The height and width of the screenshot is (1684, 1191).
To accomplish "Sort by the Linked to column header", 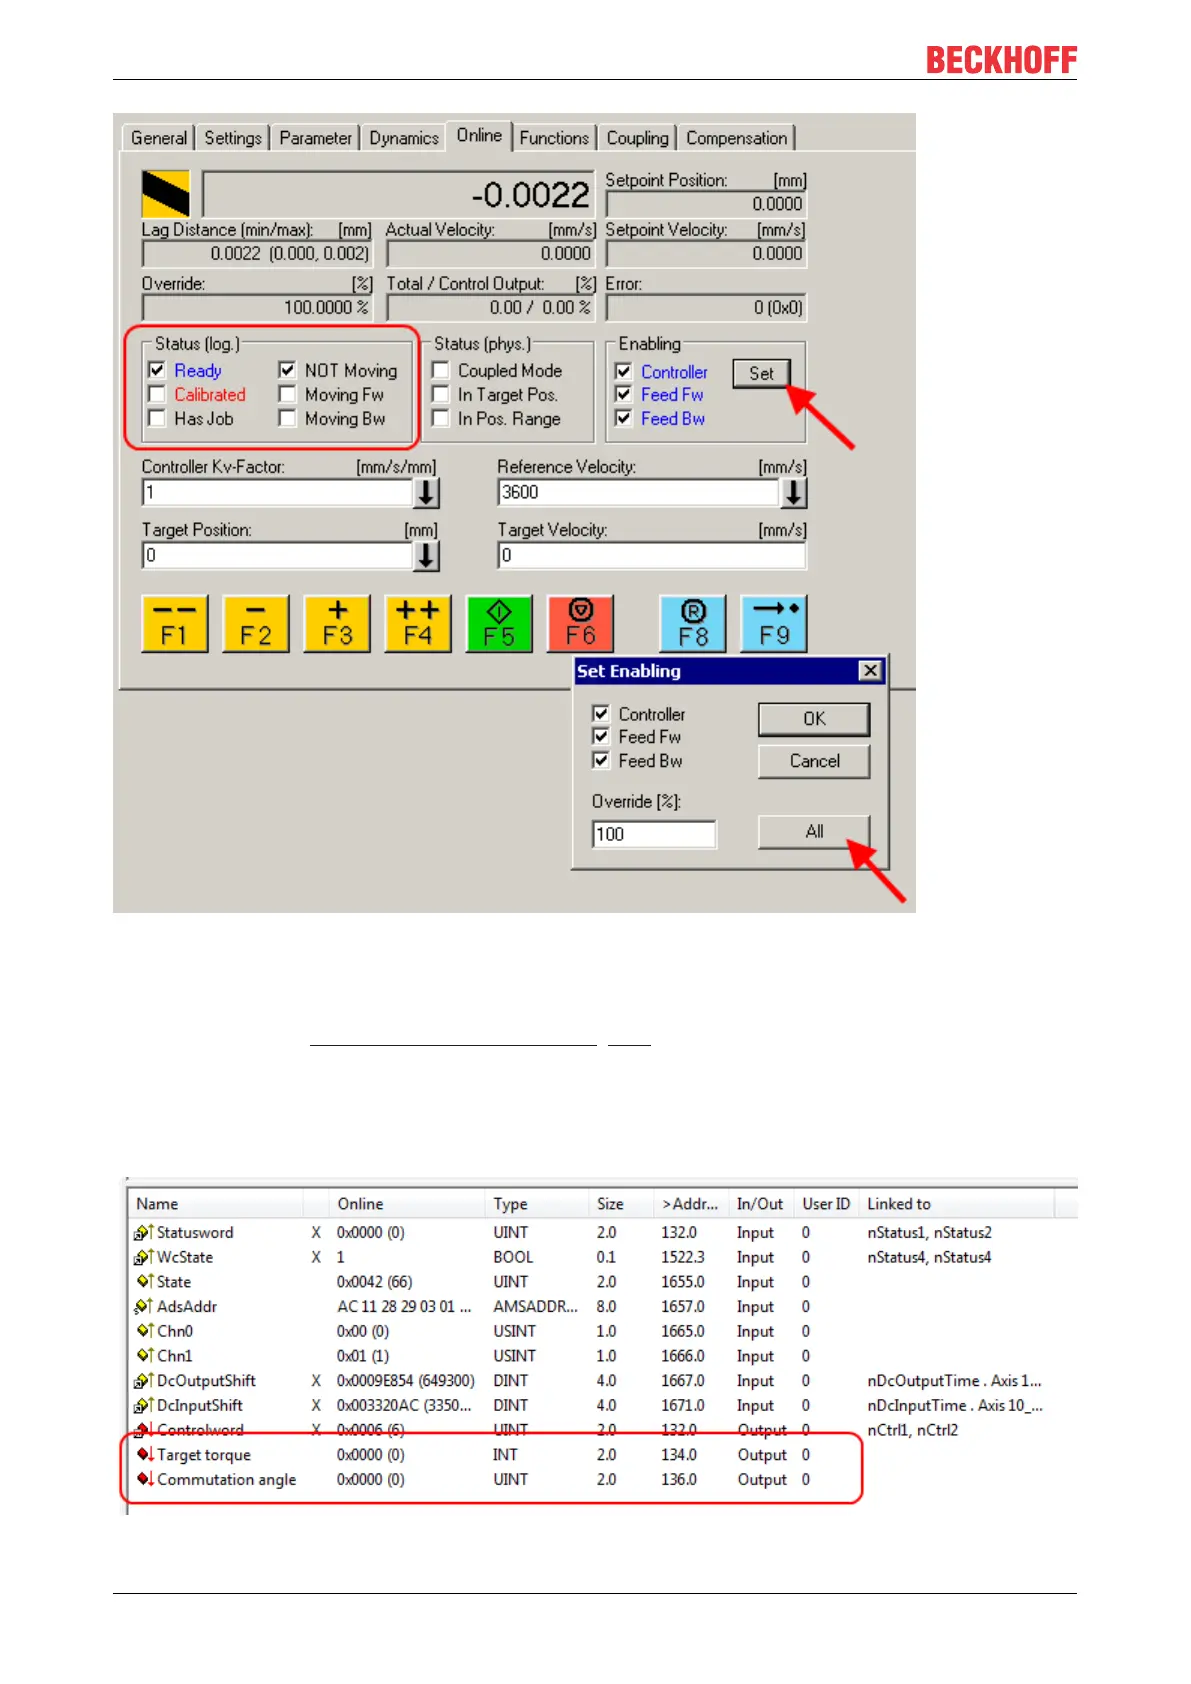I will [x=958, y=1204].
